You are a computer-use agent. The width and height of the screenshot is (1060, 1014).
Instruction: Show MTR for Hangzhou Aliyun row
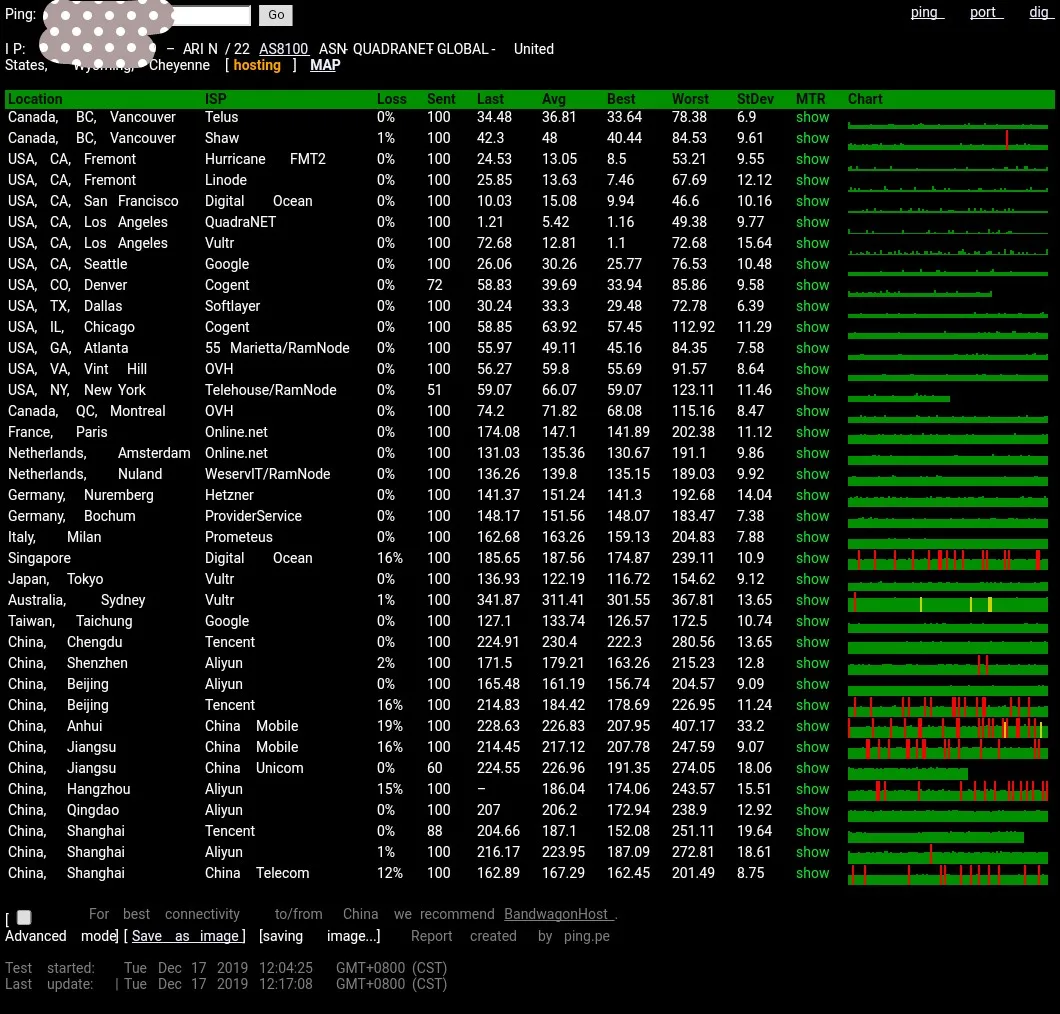point(812,788)
